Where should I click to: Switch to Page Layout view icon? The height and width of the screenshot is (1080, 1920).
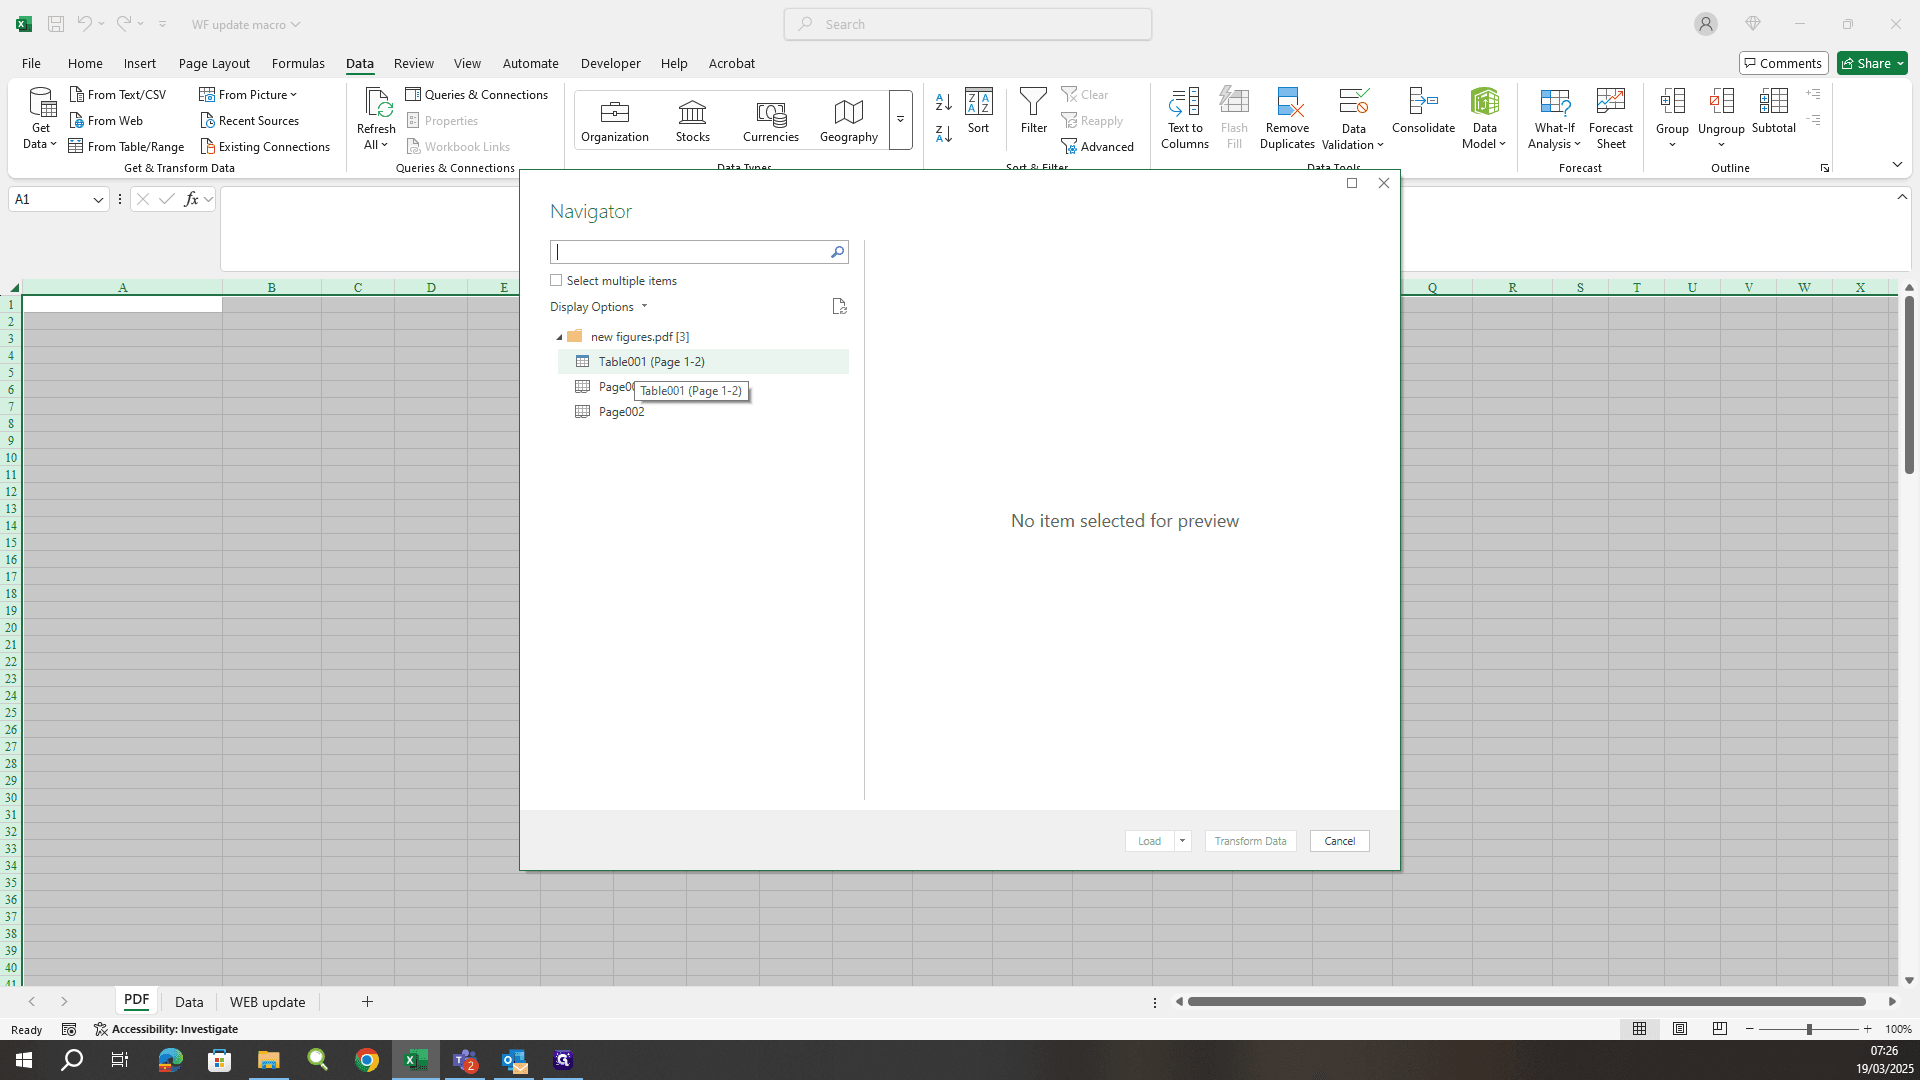click(1680, 1029)
